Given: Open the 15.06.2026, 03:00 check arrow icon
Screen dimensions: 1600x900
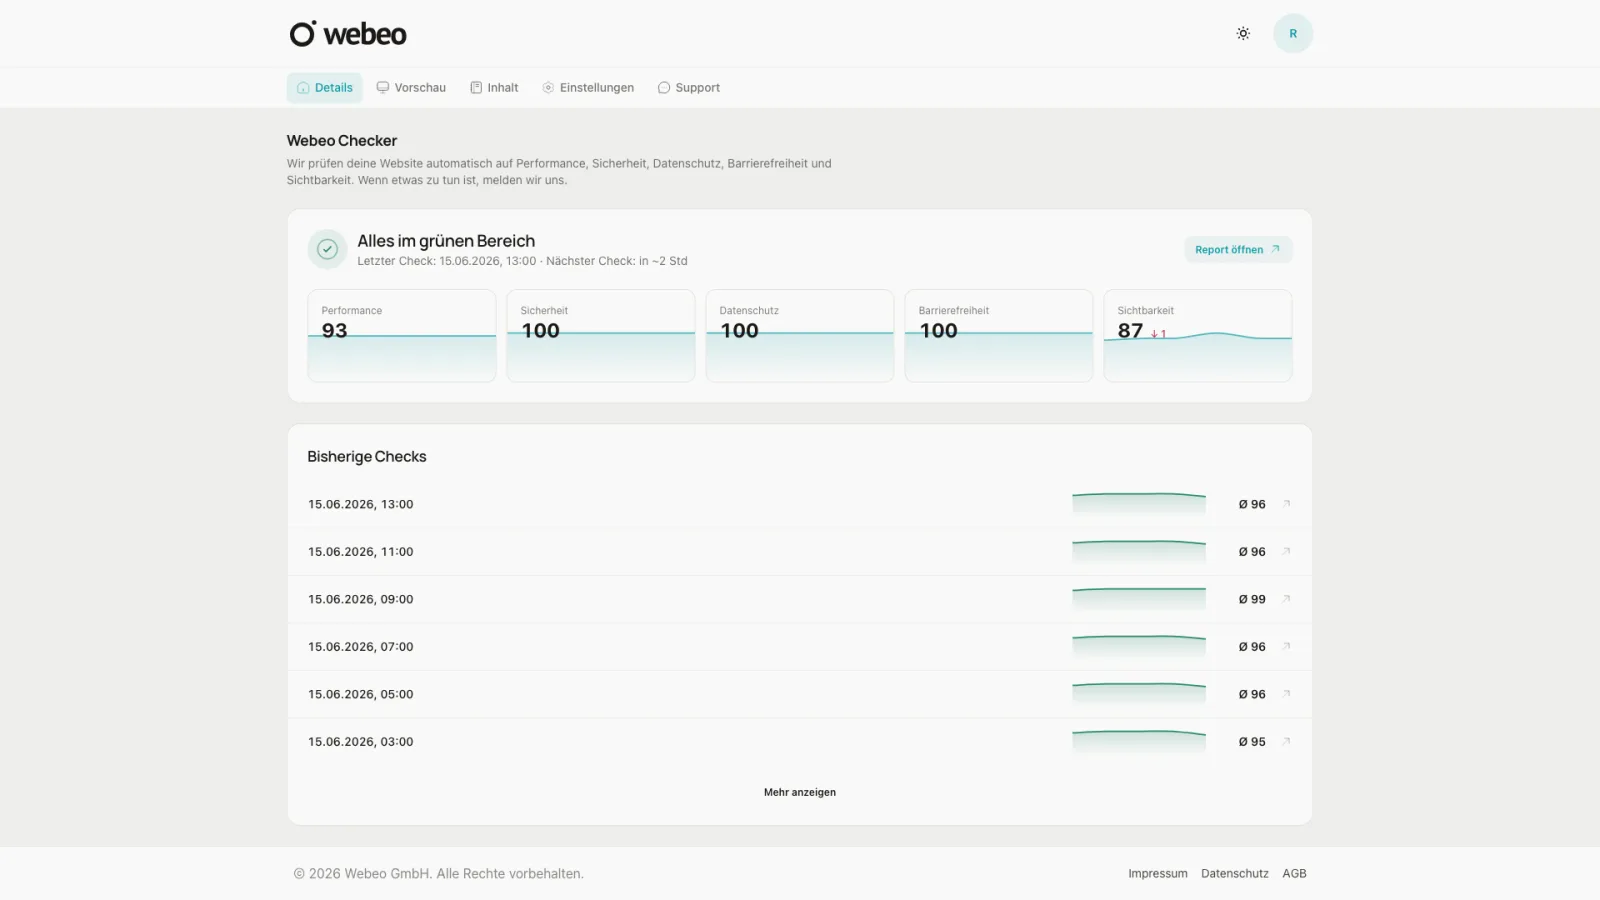Looking at the screenshot, I should 1287,742.
